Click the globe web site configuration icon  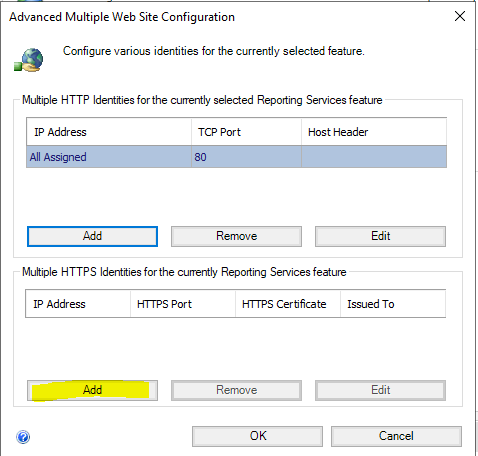click(x=29, y=60)
